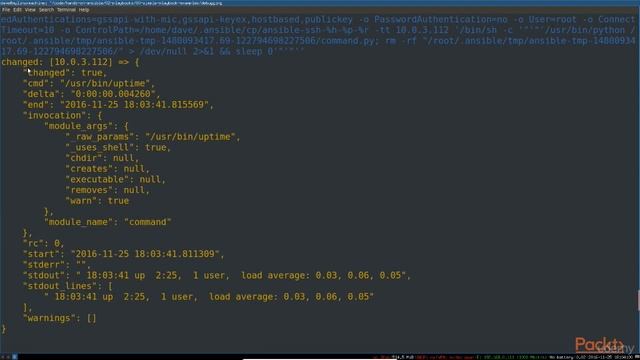
Task: Click the "end" timestamp line
Action: click(118, 104)
